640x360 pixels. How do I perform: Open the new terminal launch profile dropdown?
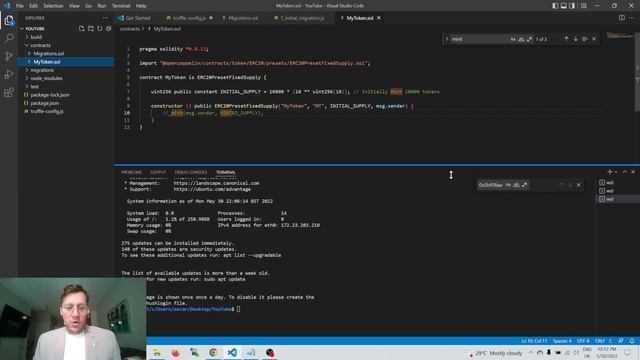tap(616, 172)
